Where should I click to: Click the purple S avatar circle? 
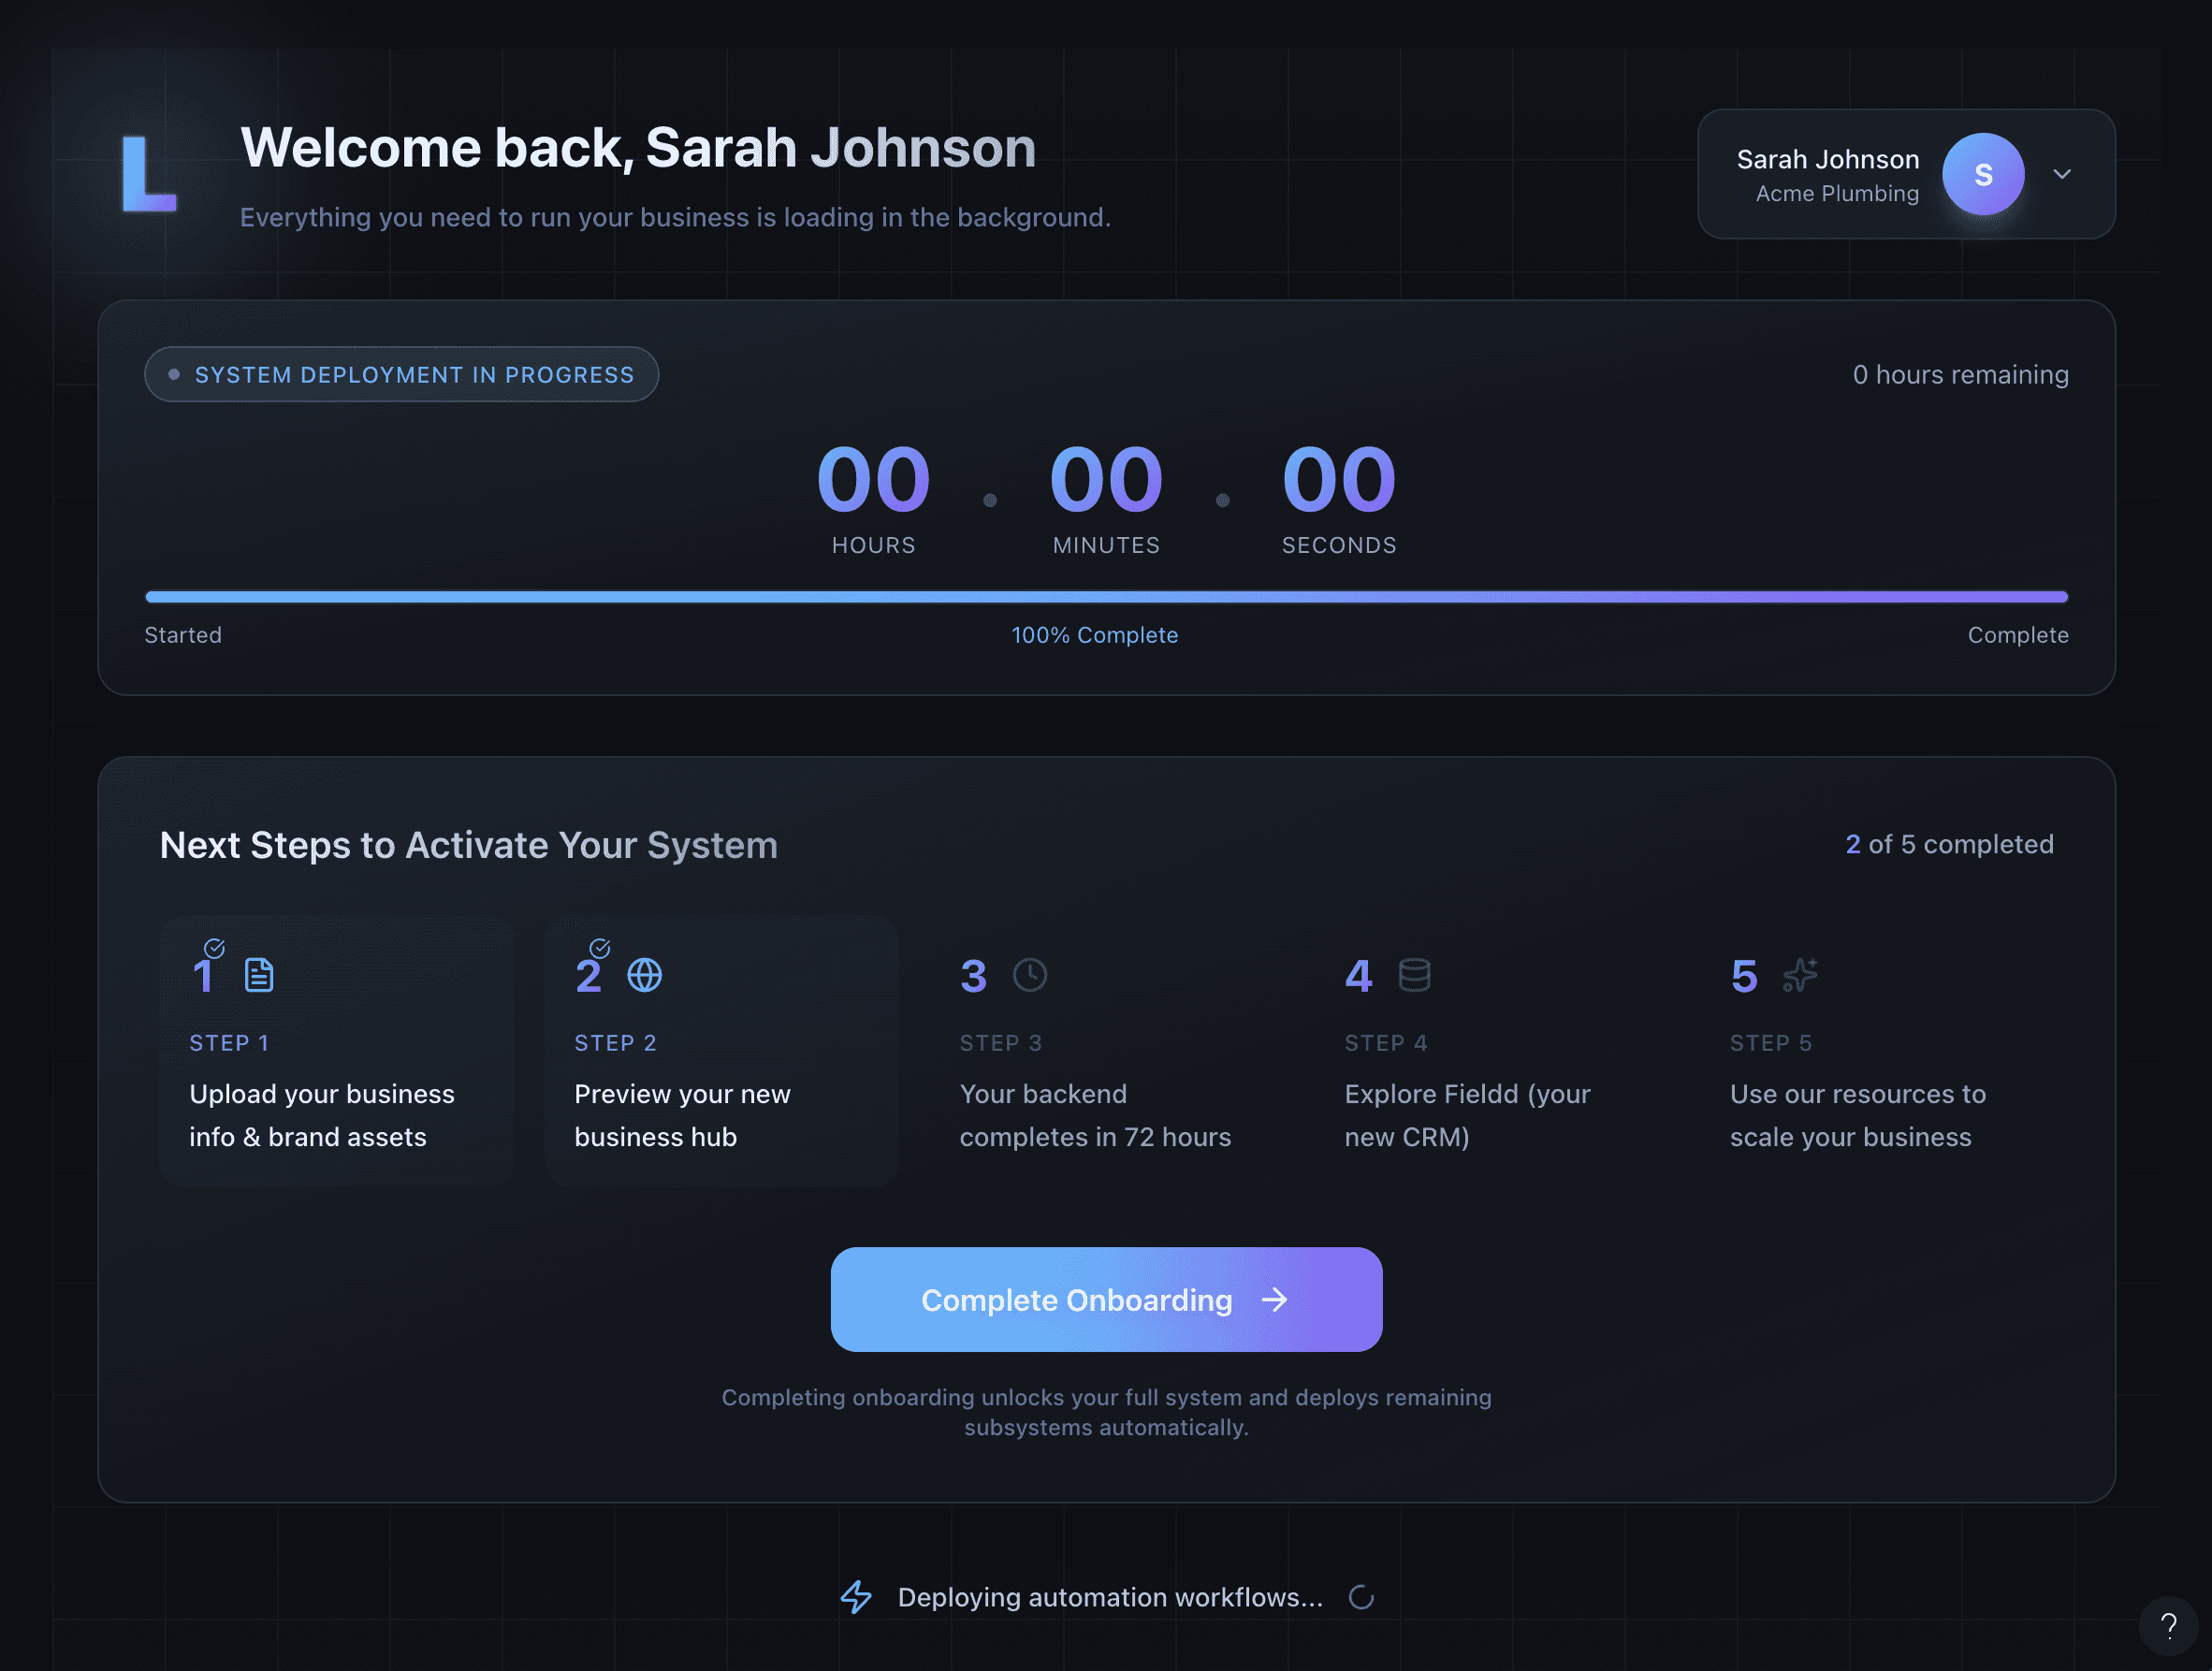(x=1983, y=174)
